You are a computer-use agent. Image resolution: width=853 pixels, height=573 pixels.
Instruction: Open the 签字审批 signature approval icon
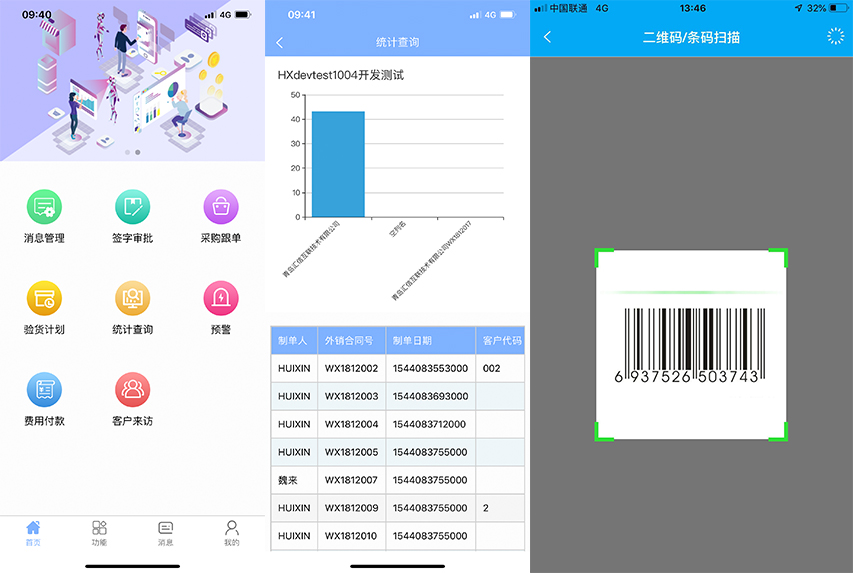coord(132,207)
